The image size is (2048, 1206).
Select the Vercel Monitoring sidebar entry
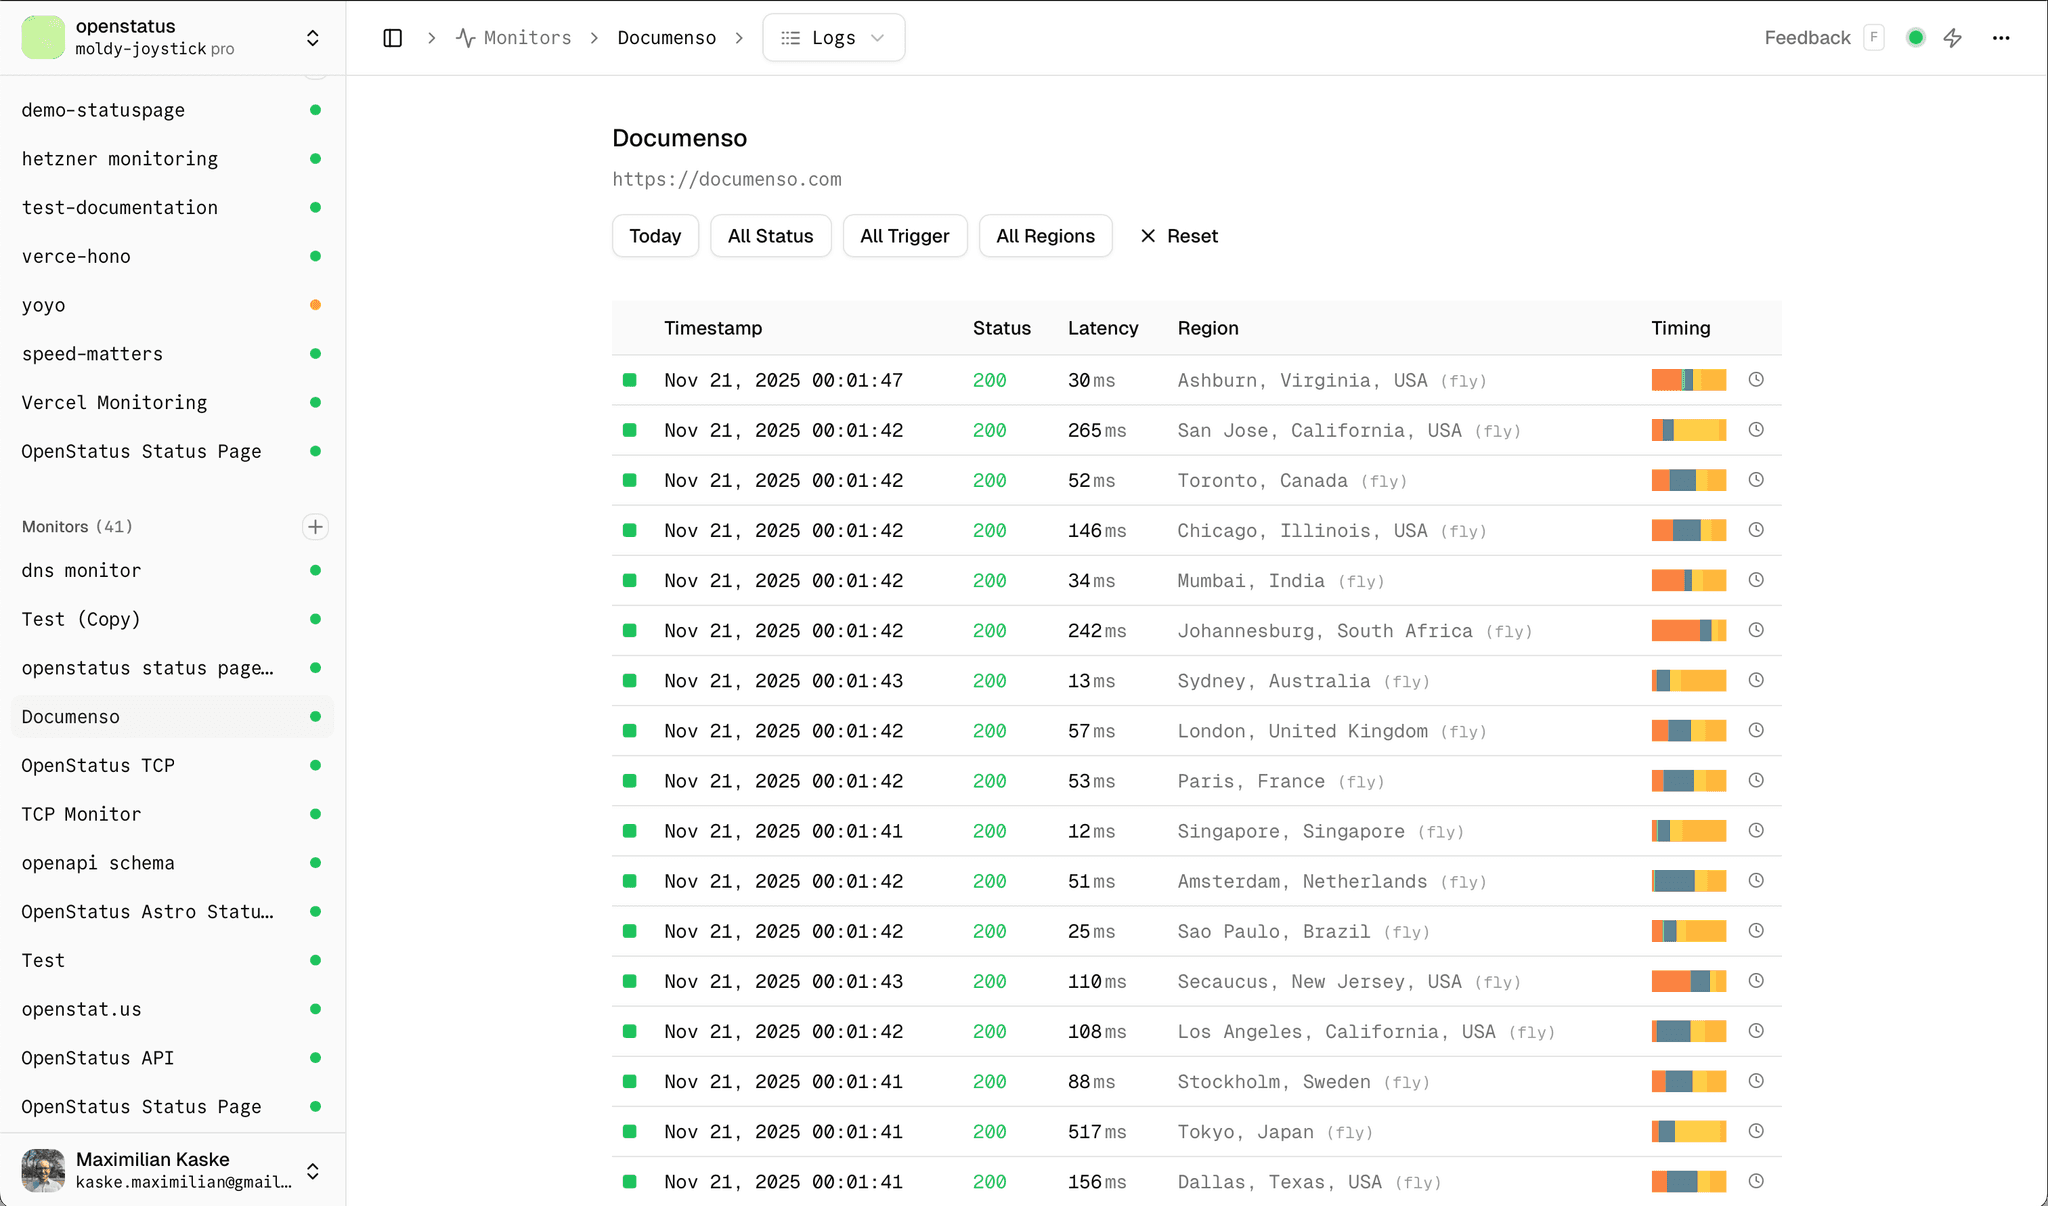click(114, 402)
